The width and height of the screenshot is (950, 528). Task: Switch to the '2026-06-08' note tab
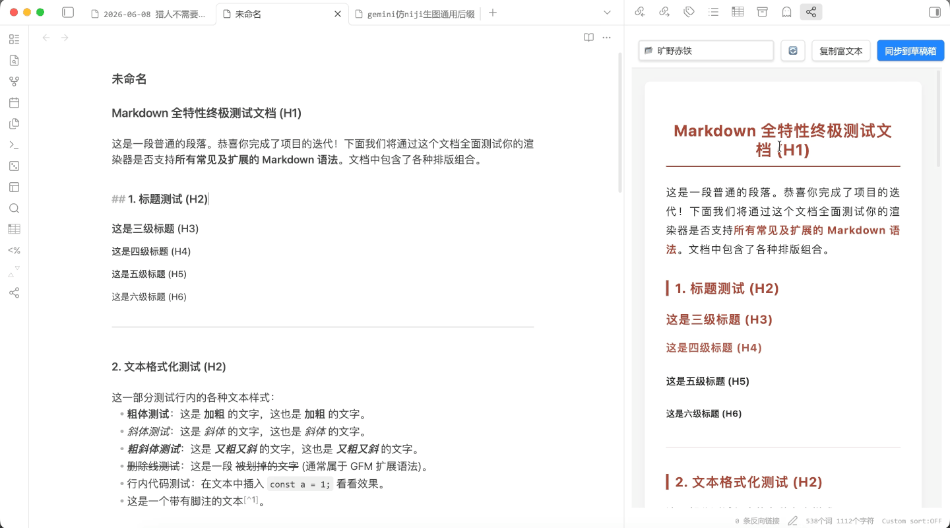(149, 14)
